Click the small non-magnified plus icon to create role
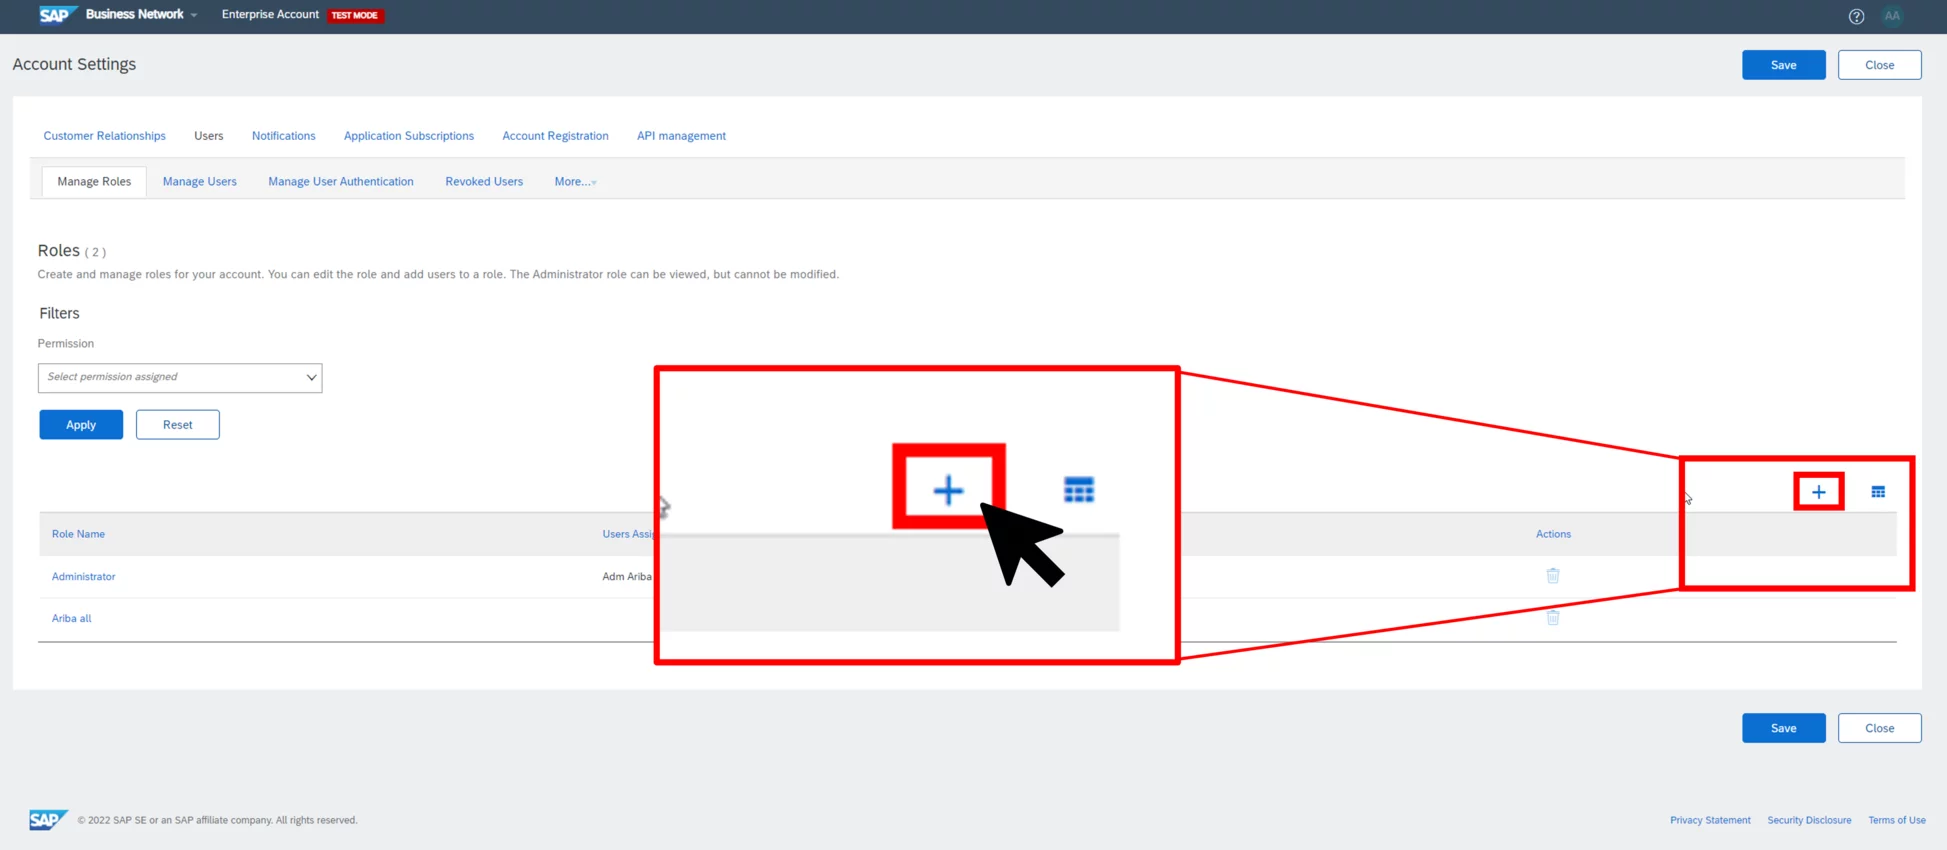Viewport: 1947px width, 850px height. (1818, 492)
